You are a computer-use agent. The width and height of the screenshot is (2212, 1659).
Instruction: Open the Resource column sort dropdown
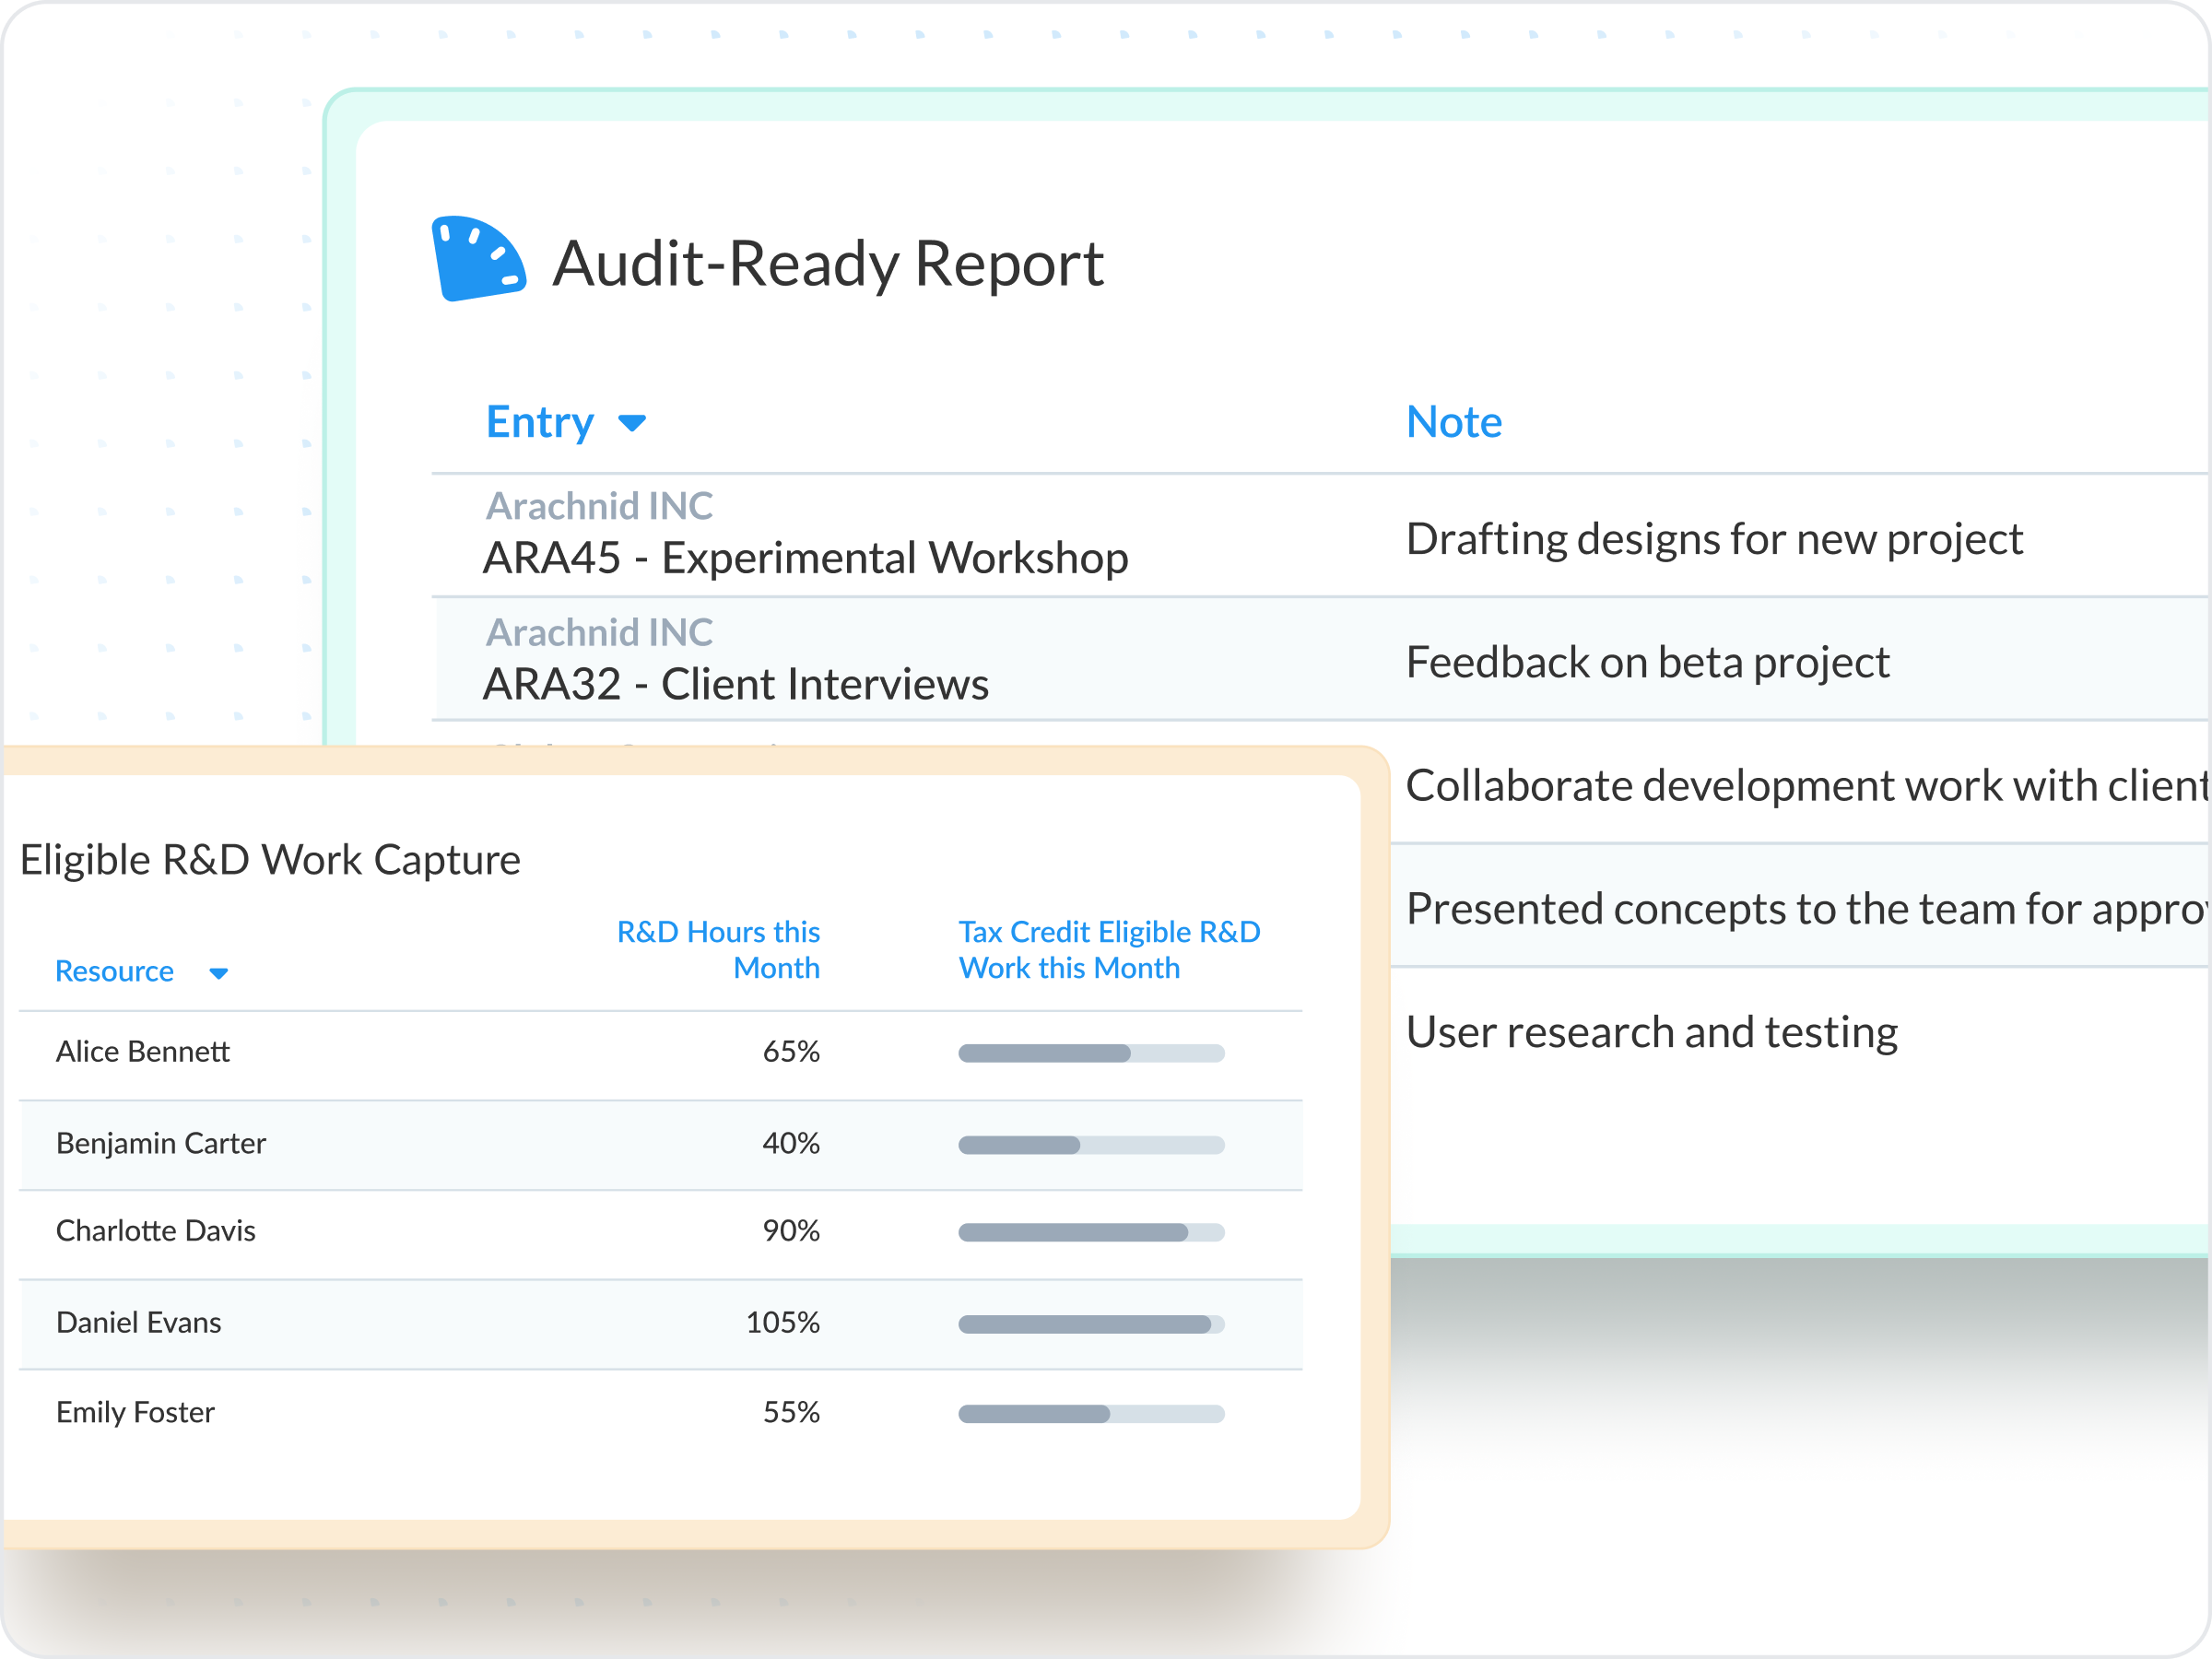coord(218,973)
